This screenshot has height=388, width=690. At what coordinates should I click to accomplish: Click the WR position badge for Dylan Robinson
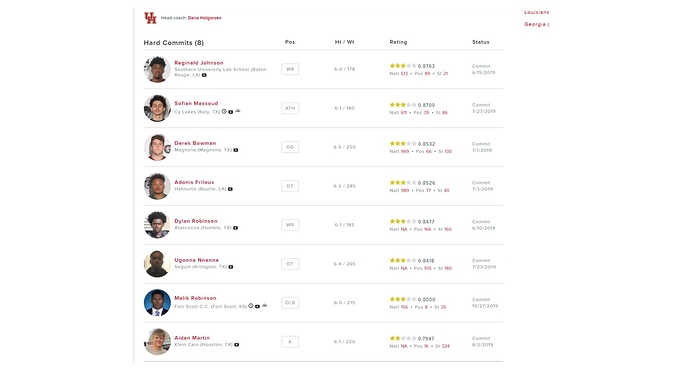(290, 225)
